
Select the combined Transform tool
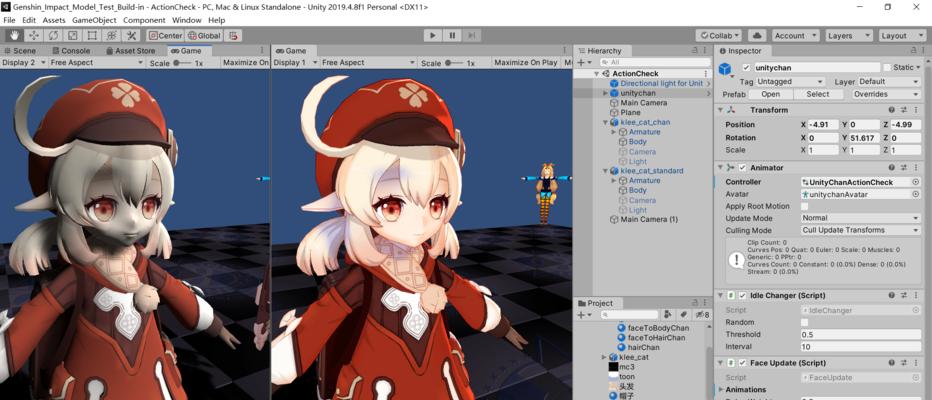click(111, 36)
